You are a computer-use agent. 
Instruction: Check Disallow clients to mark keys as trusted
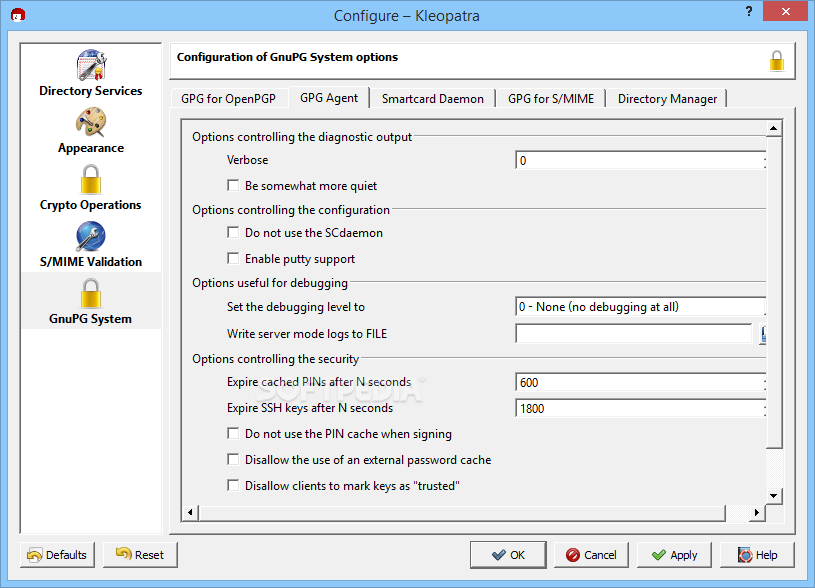click(x=233, y=486)
